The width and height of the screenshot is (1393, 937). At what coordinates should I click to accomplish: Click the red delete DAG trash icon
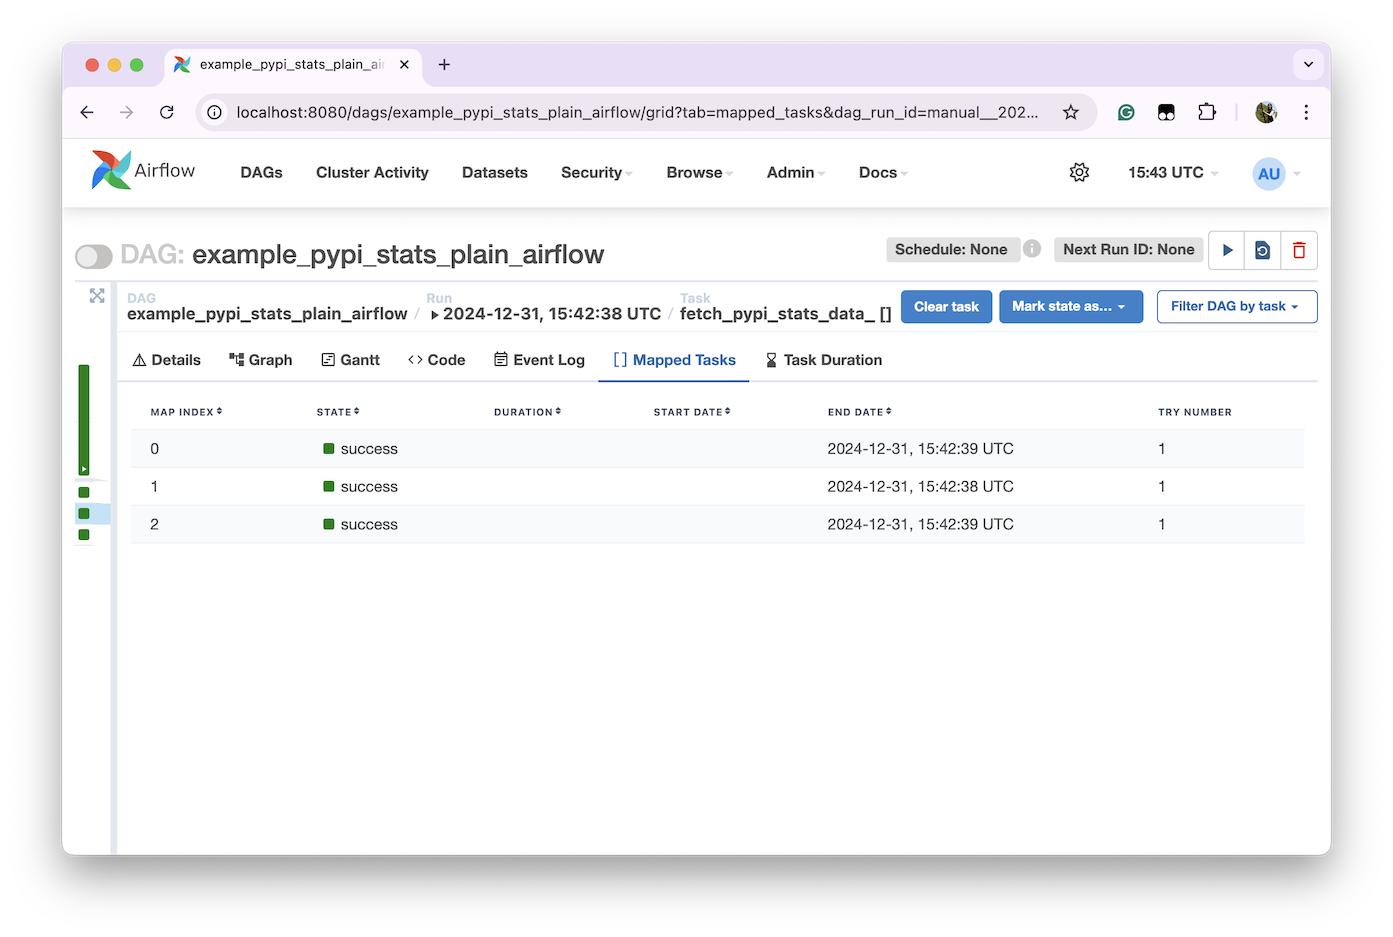[1299, 250]
